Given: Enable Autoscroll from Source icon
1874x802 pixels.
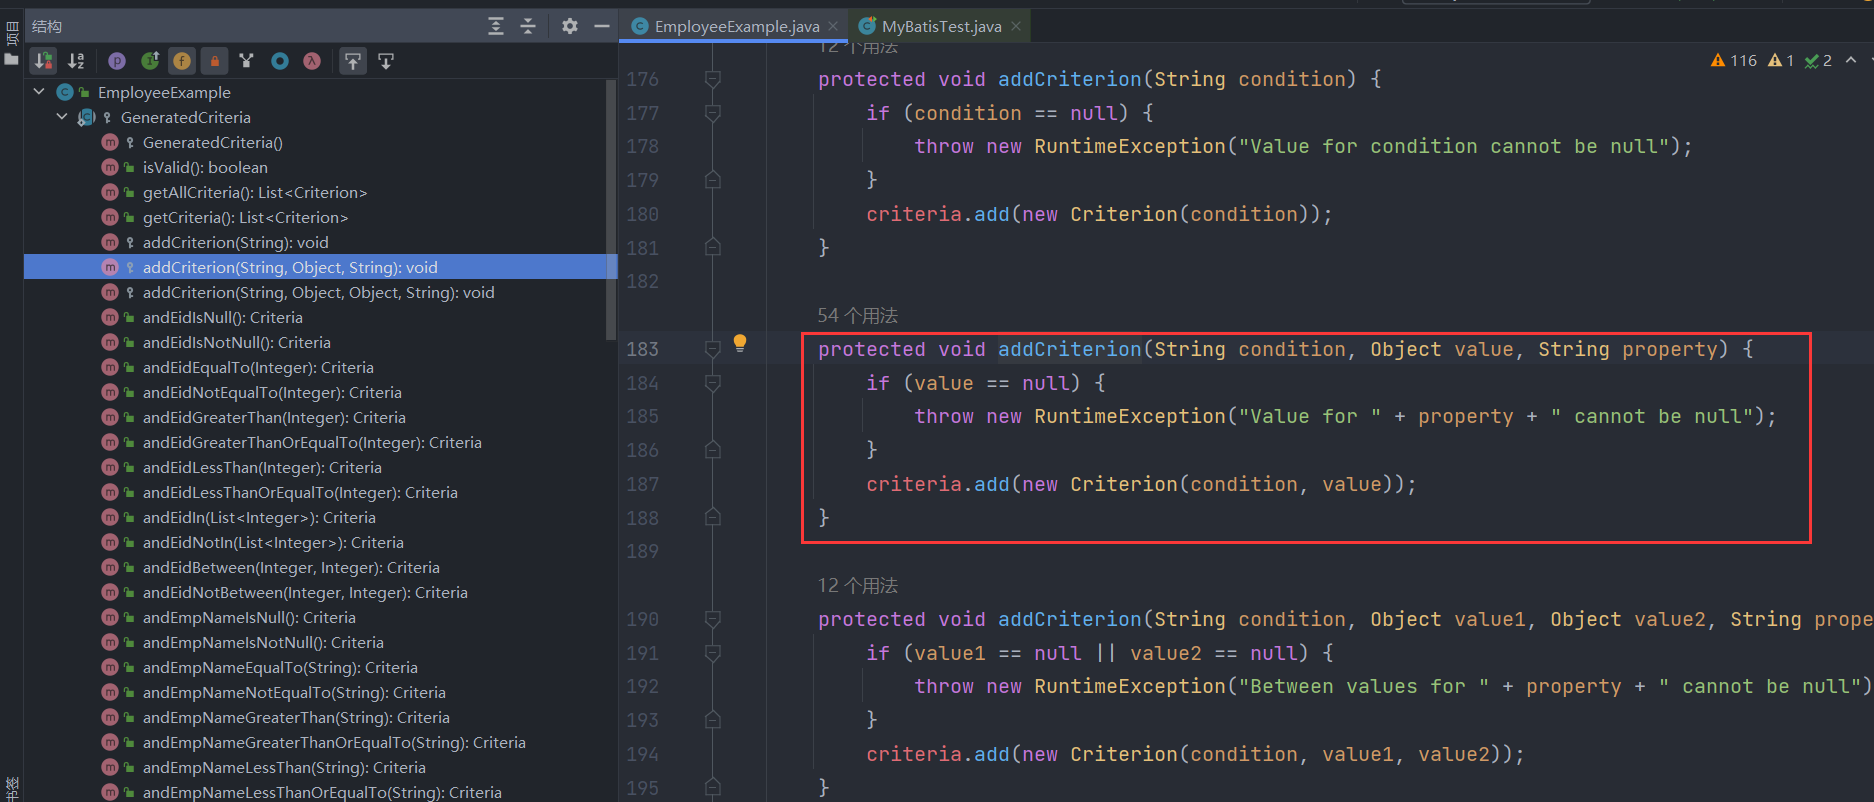Looking at the screenshot, I should [386, 61].
